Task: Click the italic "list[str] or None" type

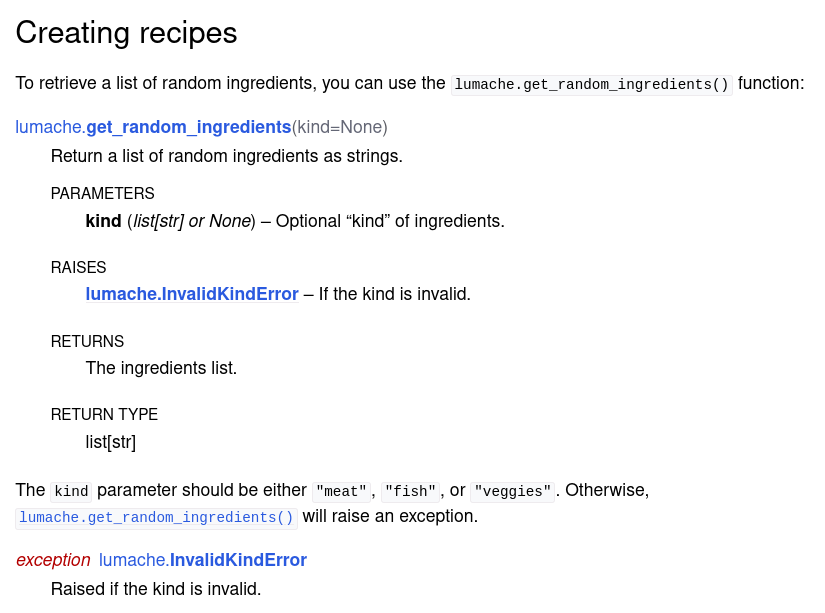Action: tap(191, 221)
